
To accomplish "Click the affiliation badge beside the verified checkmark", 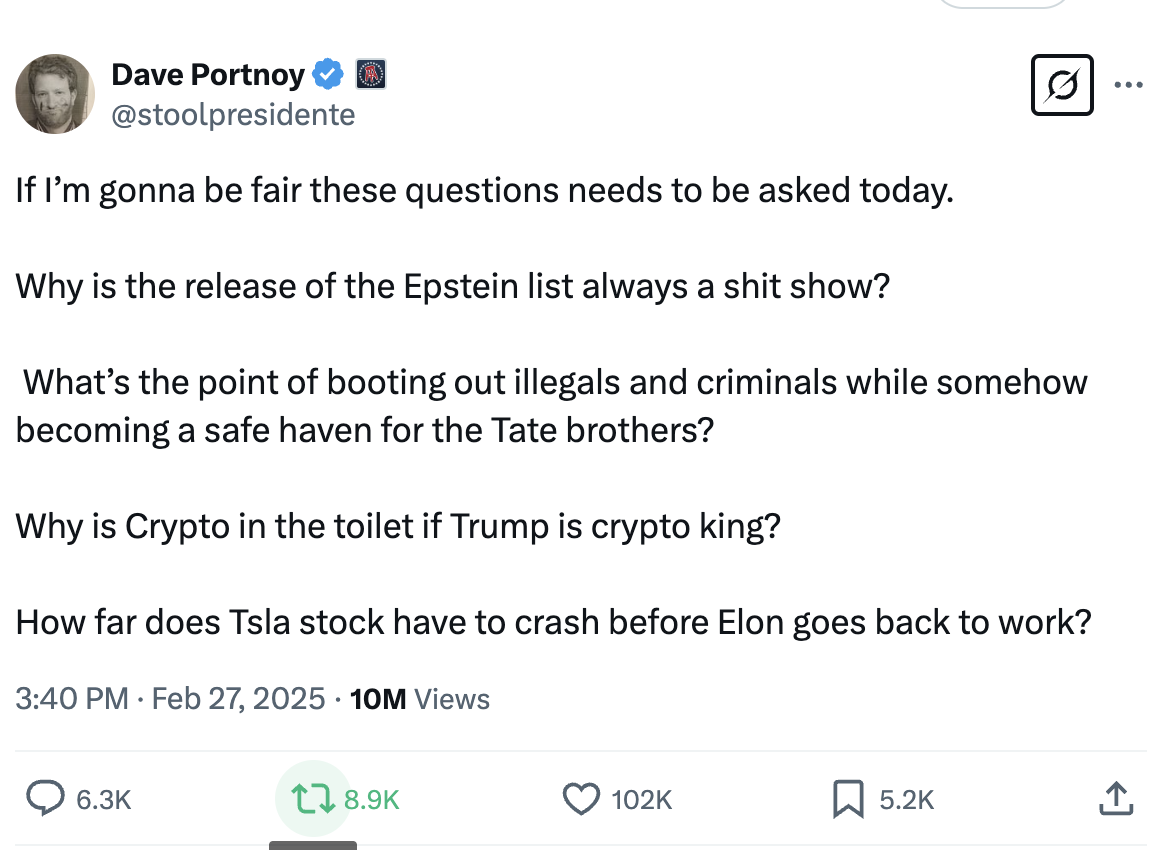I will 371,73.
